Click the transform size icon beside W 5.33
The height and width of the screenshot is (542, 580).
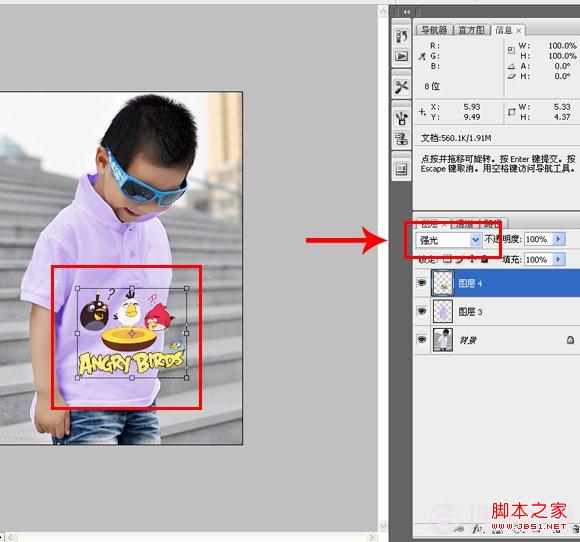(512, 111)
